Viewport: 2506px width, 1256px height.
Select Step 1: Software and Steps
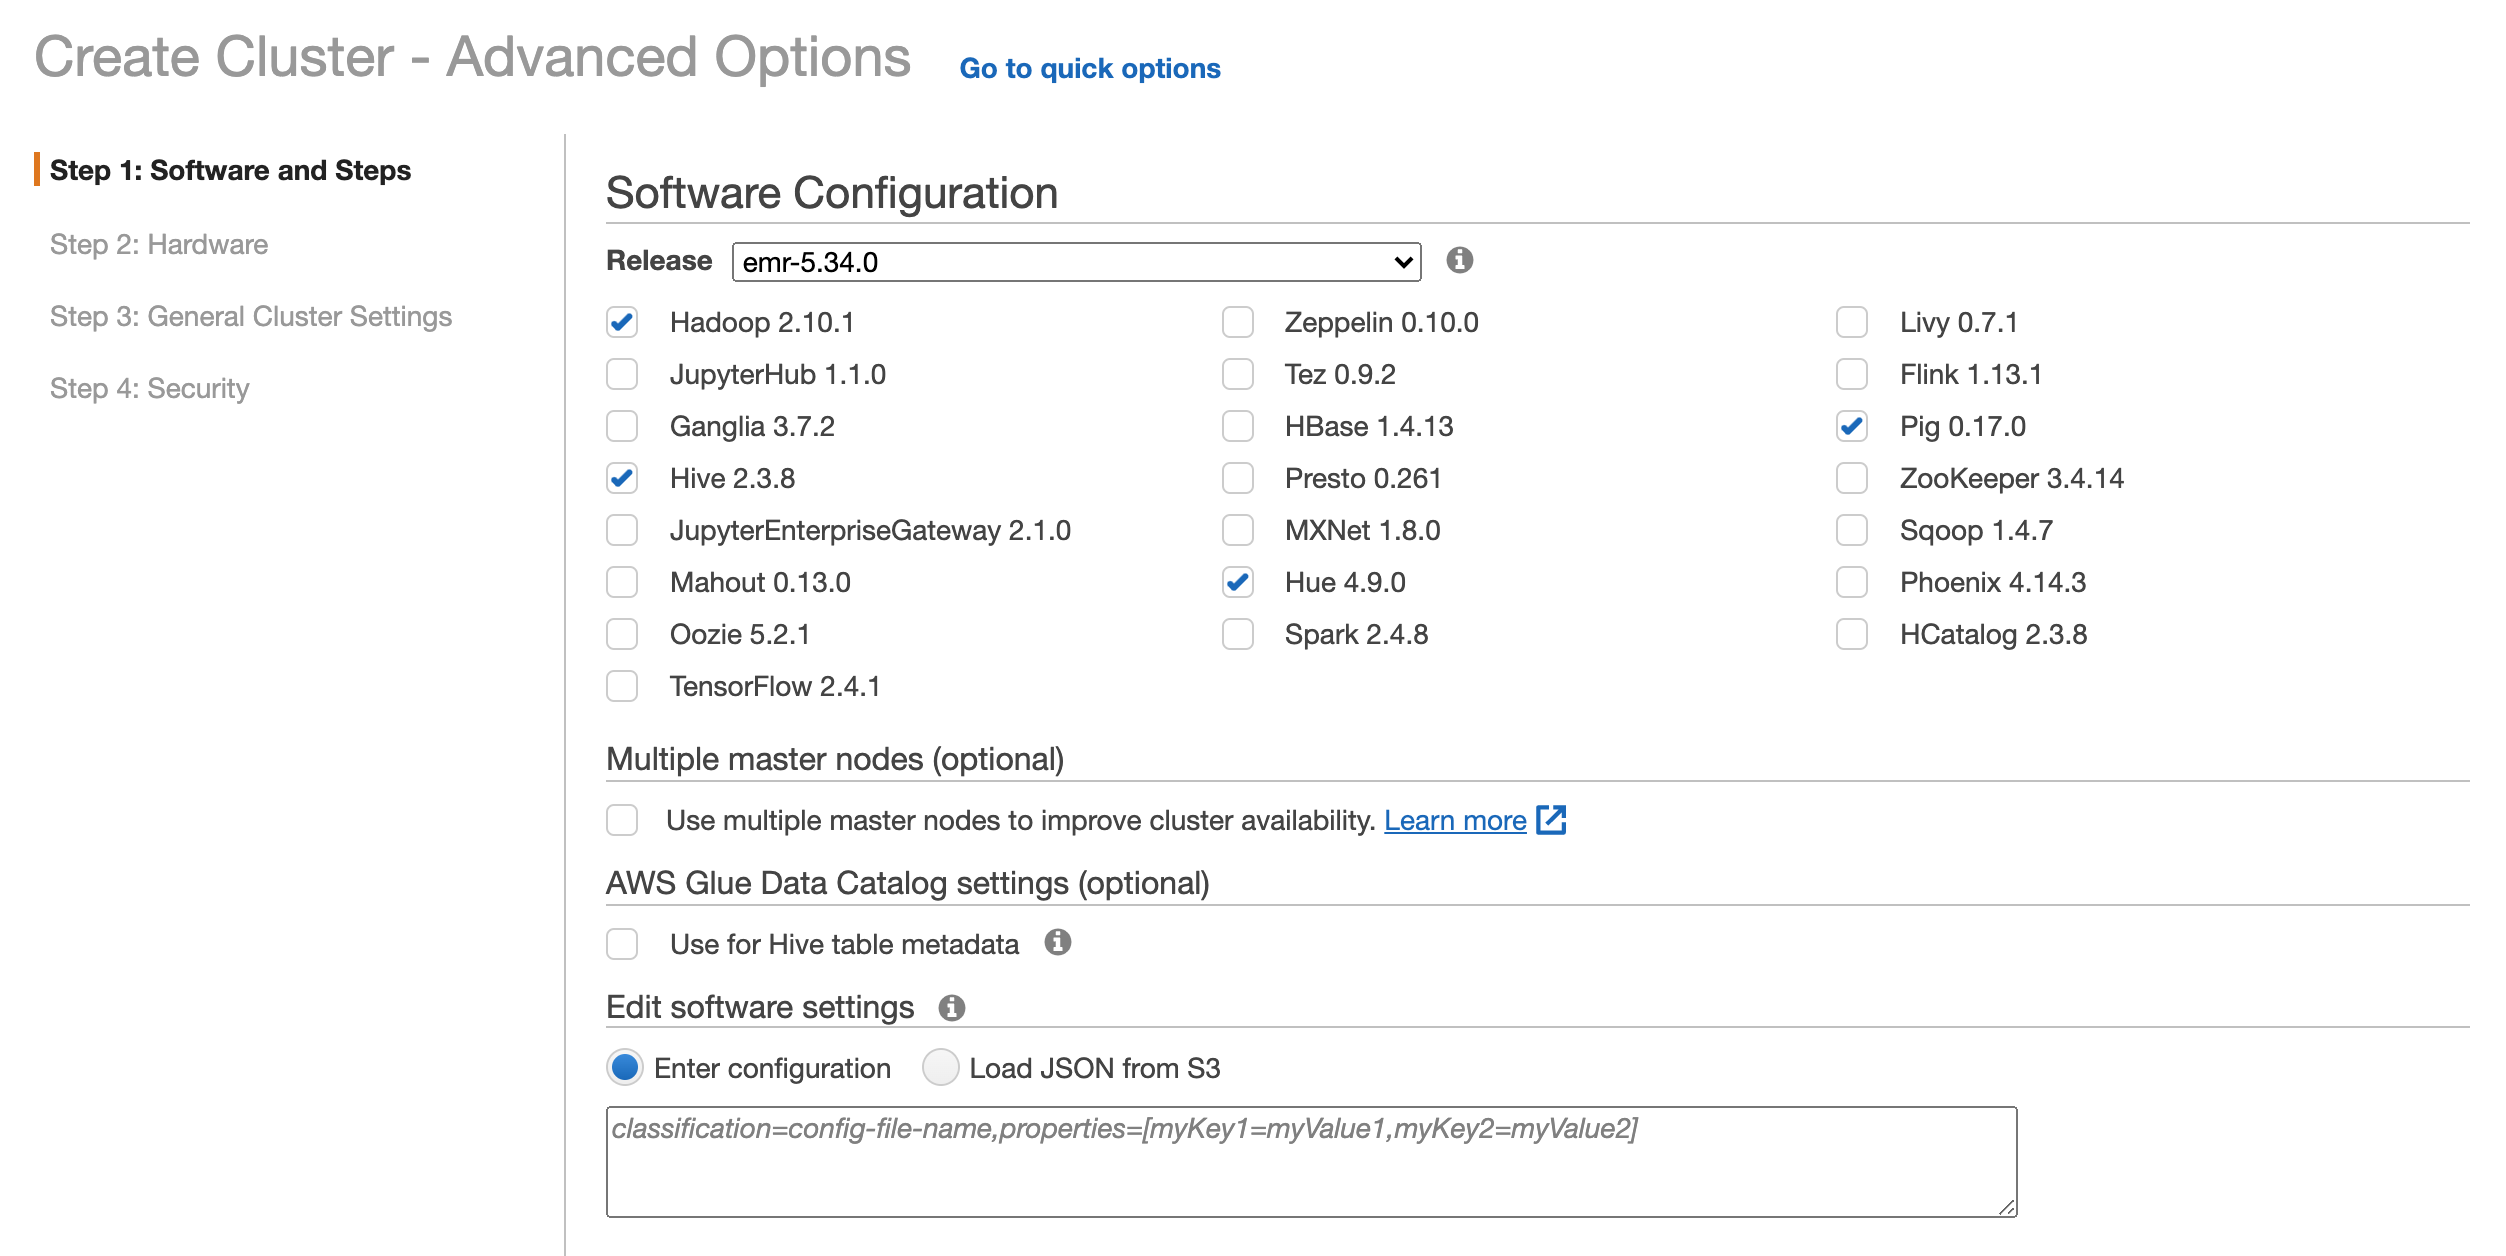pyautogui.click(x=230, y=170)
